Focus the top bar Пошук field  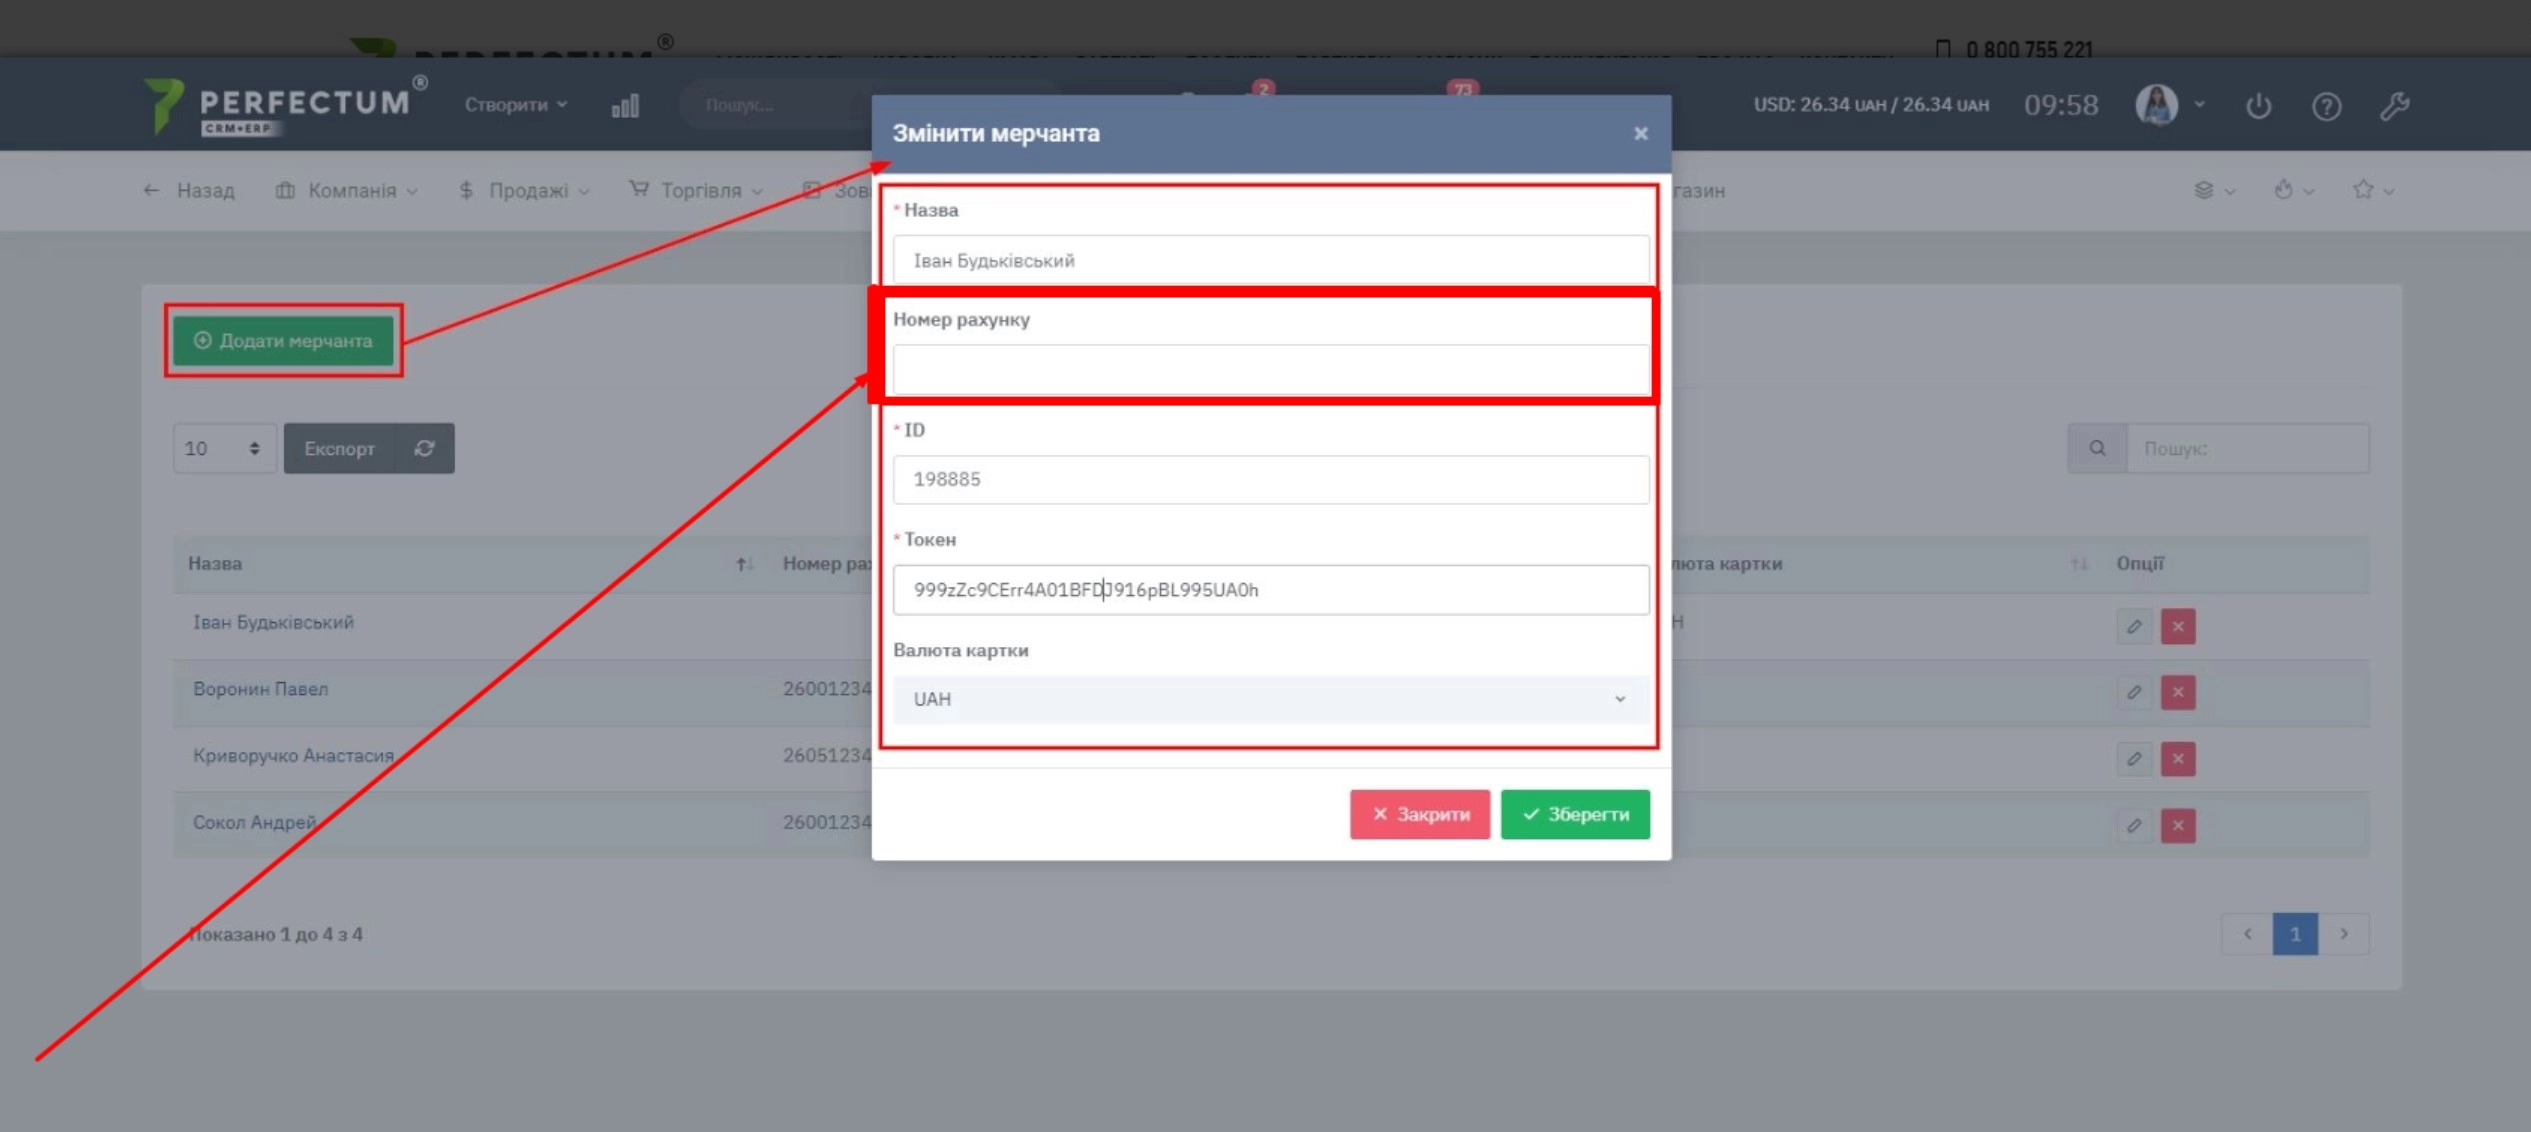(775, 104)
